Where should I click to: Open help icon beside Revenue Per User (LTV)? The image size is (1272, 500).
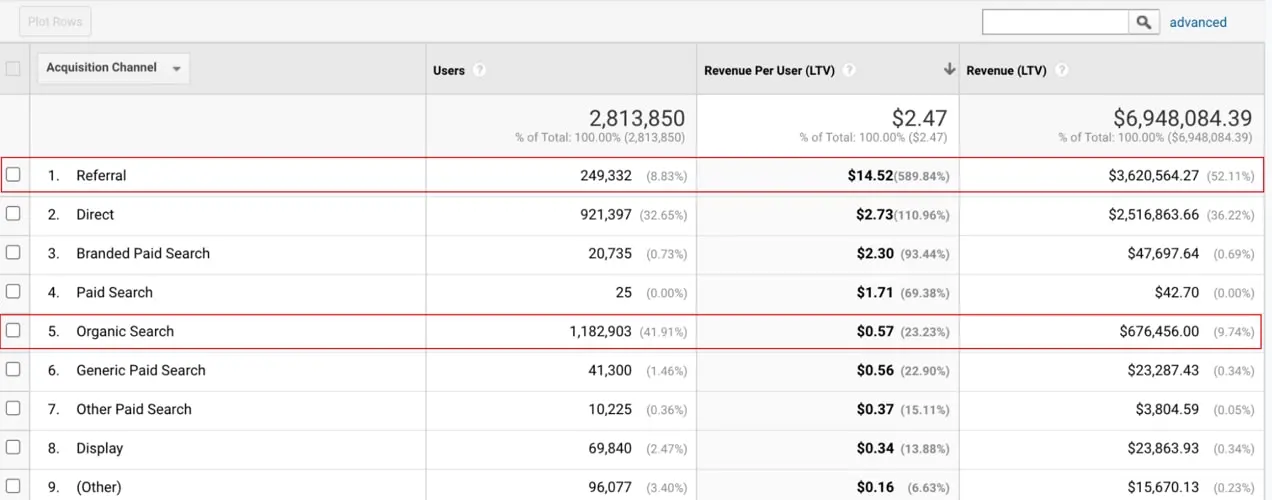[849, 71]
